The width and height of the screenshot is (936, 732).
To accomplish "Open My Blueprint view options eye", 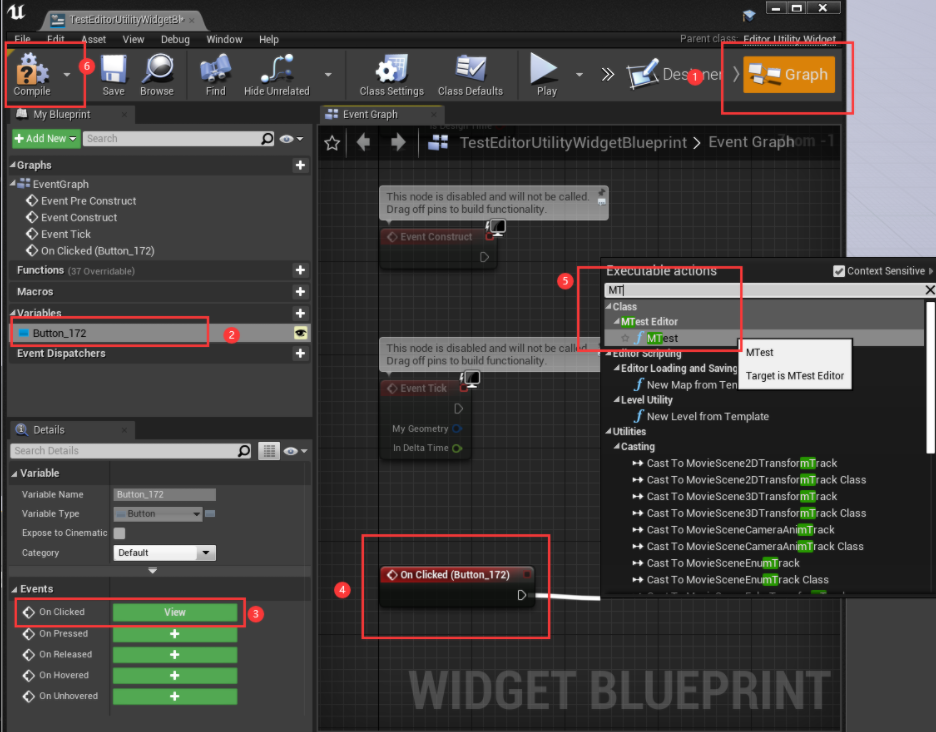I will click(291, 139).
